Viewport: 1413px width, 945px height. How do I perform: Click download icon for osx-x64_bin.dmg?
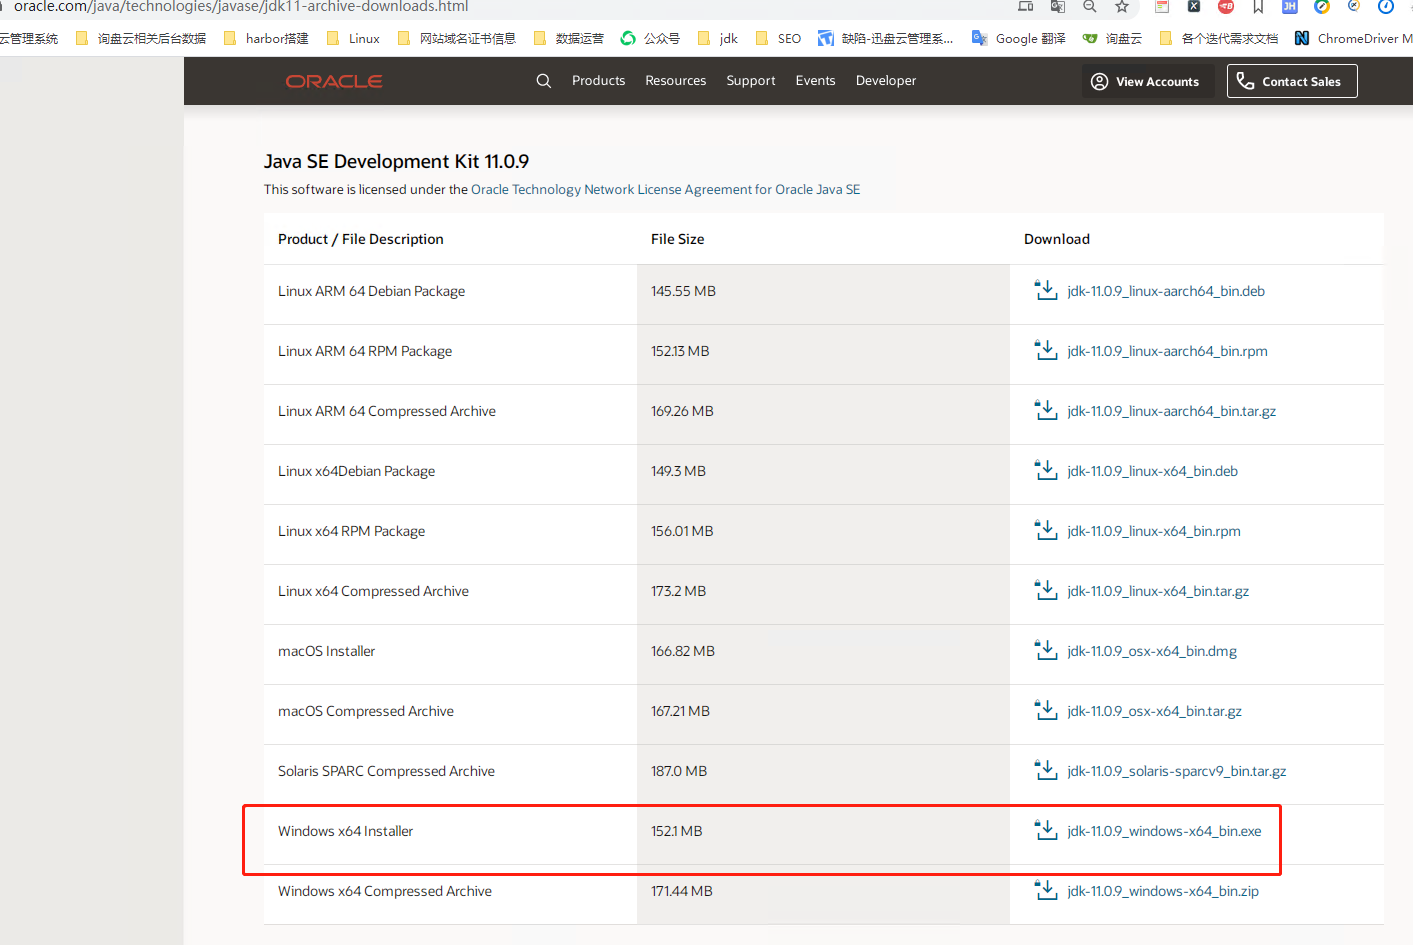(x=1046, y=650)
